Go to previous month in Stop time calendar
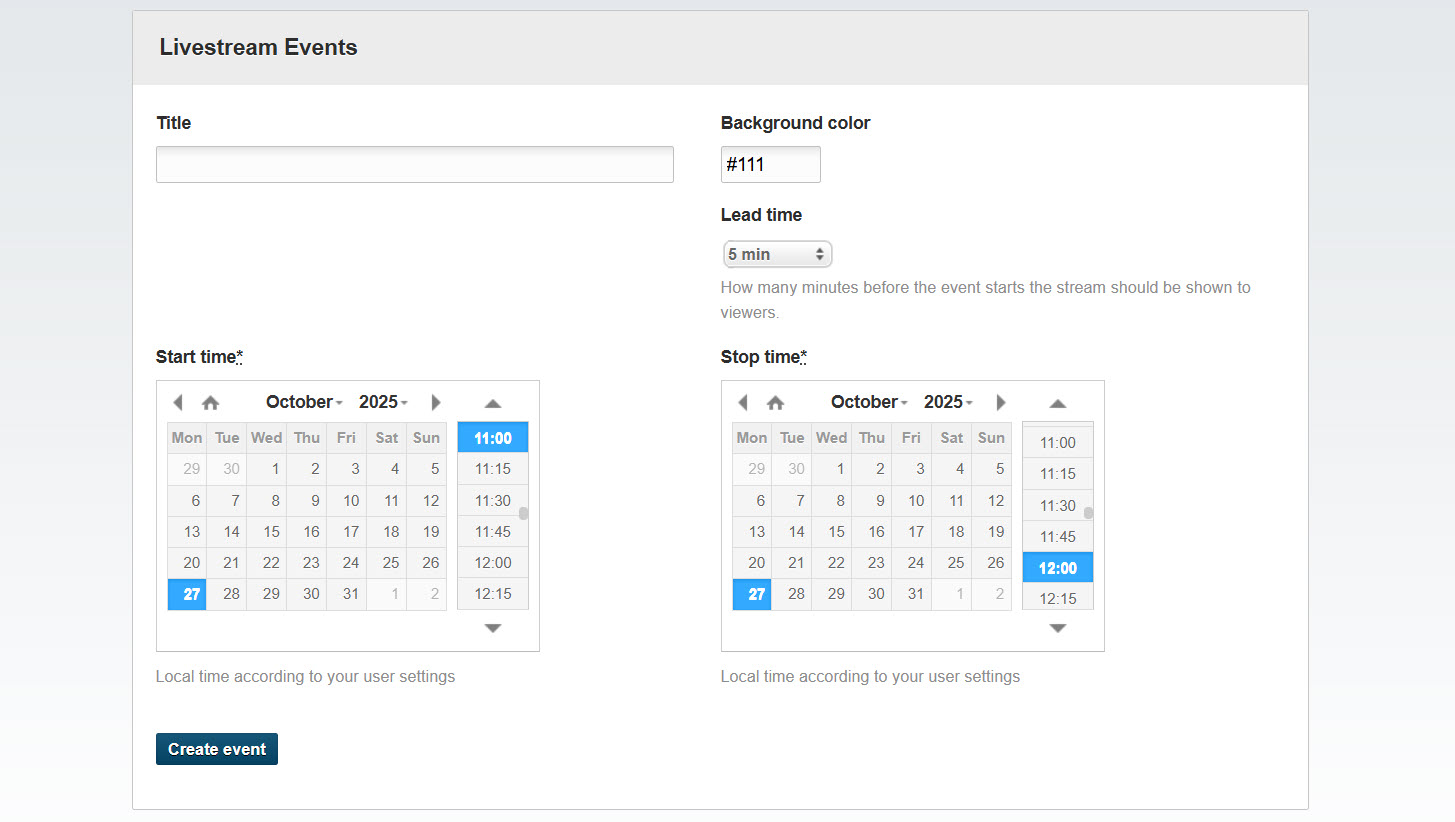The image size is (1455, 822). point(743,402)
